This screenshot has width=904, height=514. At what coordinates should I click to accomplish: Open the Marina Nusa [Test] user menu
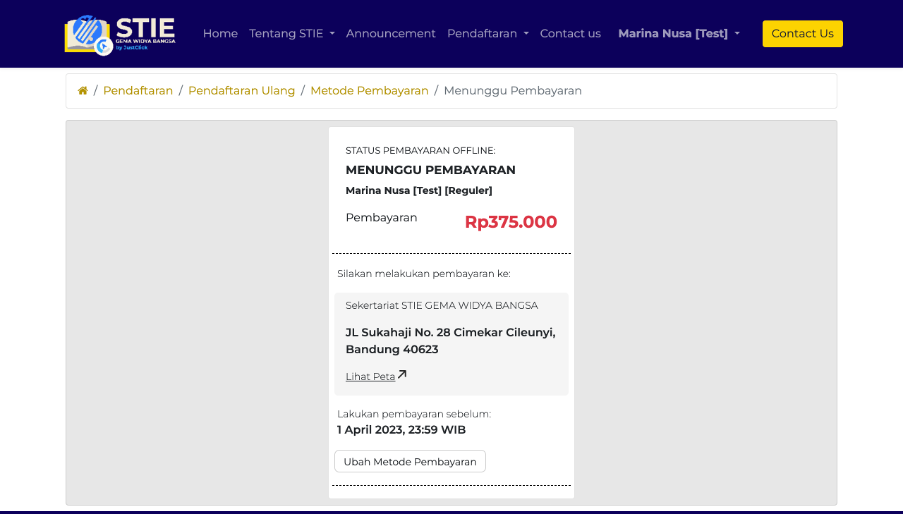679,34
